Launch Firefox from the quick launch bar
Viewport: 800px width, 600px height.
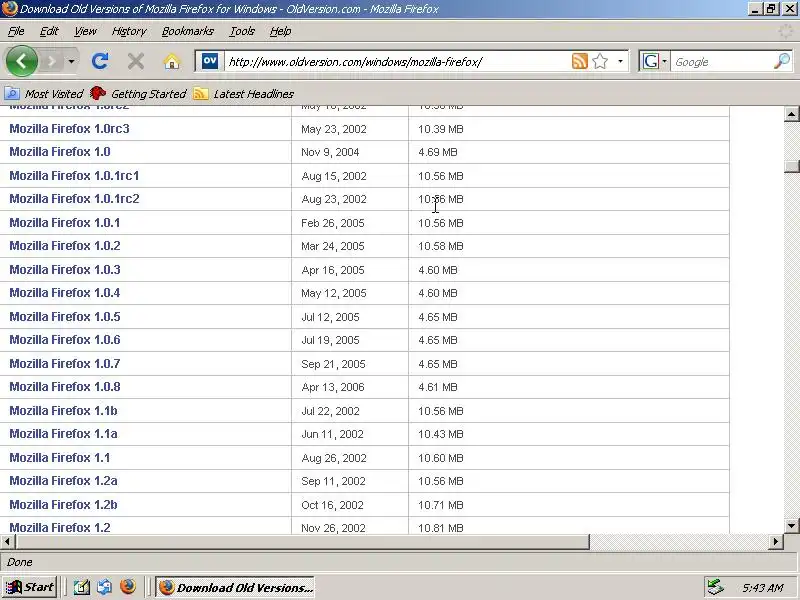point(128,587)
